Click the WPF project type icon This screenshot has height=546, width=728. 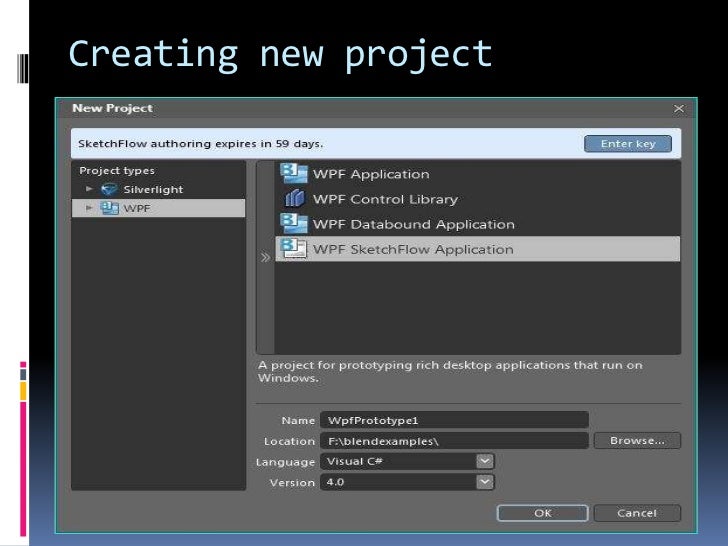[x=110, y=208]
